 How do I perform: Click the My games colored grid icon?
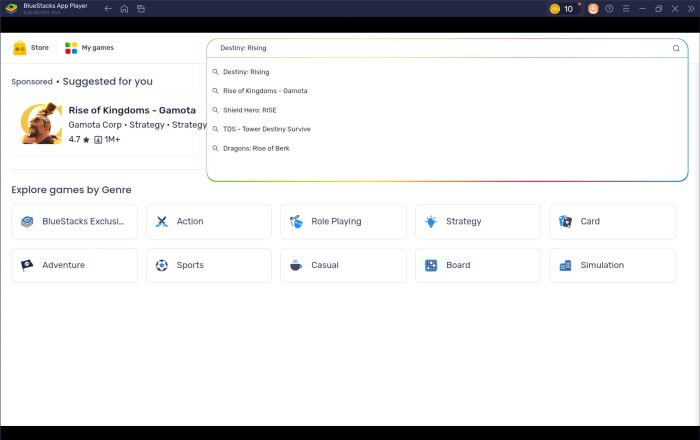(x=71, y=48)
